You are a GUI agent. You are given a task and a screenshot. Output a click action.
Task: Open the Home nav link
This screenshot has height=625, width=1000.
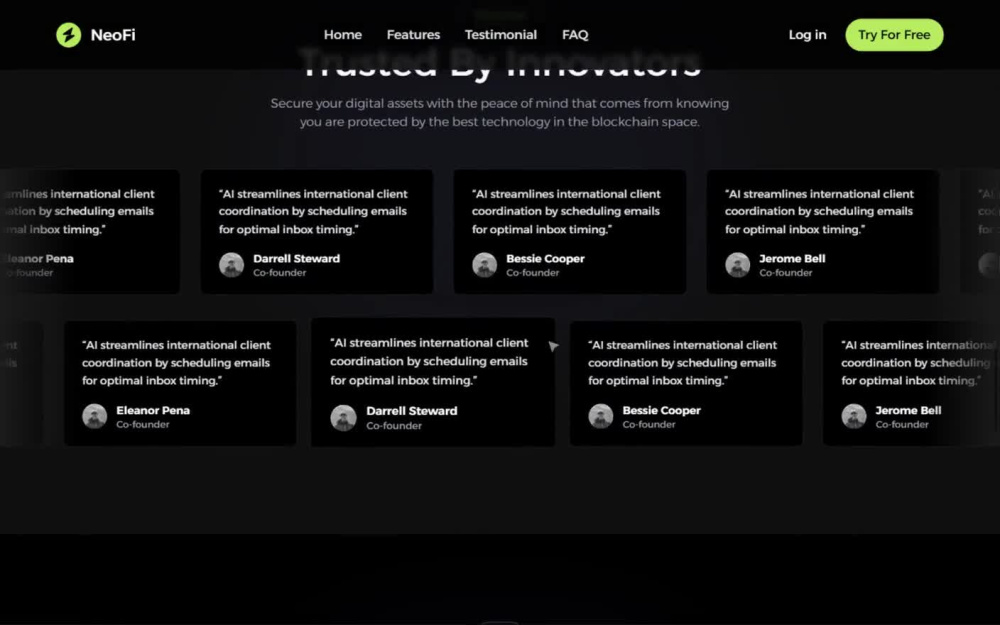tap(342, 35)
